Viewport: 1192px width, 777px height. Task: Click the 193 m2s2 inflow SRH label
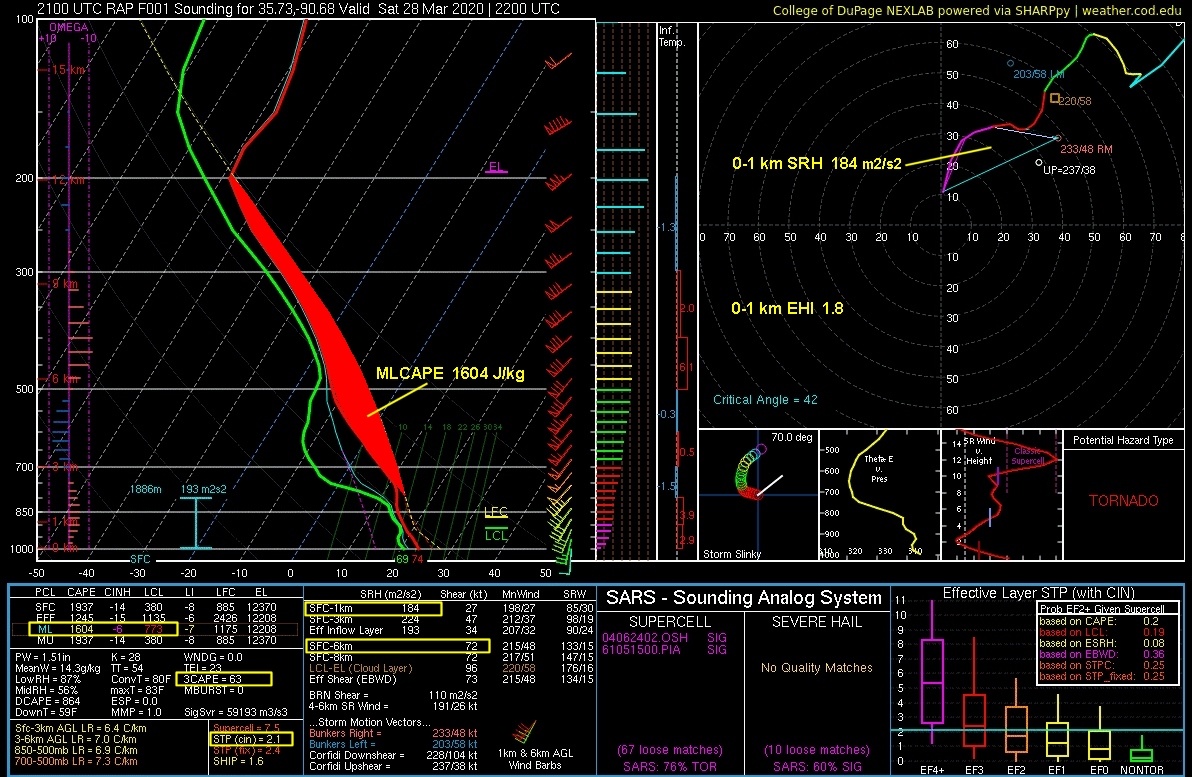(203, 489)
